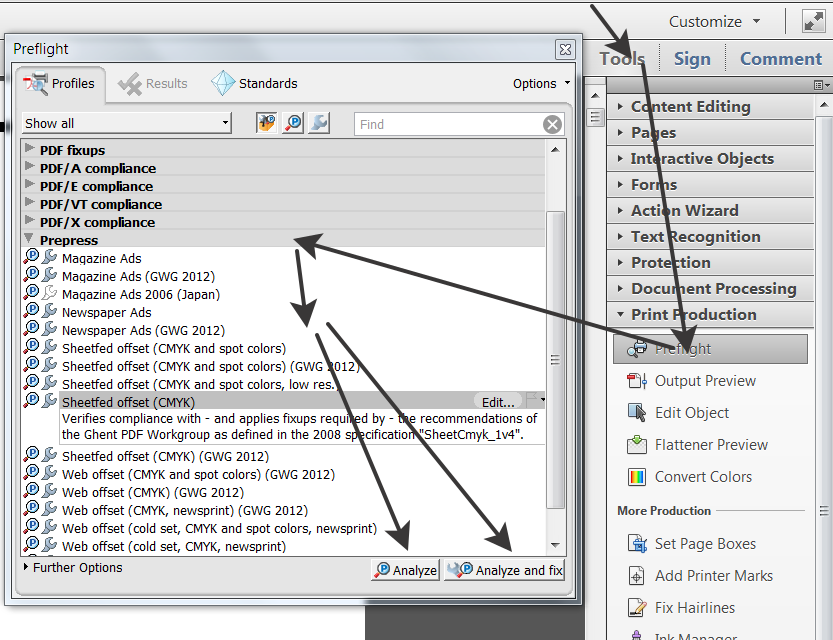Click profile list scrollbar up arrow
The image size is (833, 640).
(x=555, y=150)
